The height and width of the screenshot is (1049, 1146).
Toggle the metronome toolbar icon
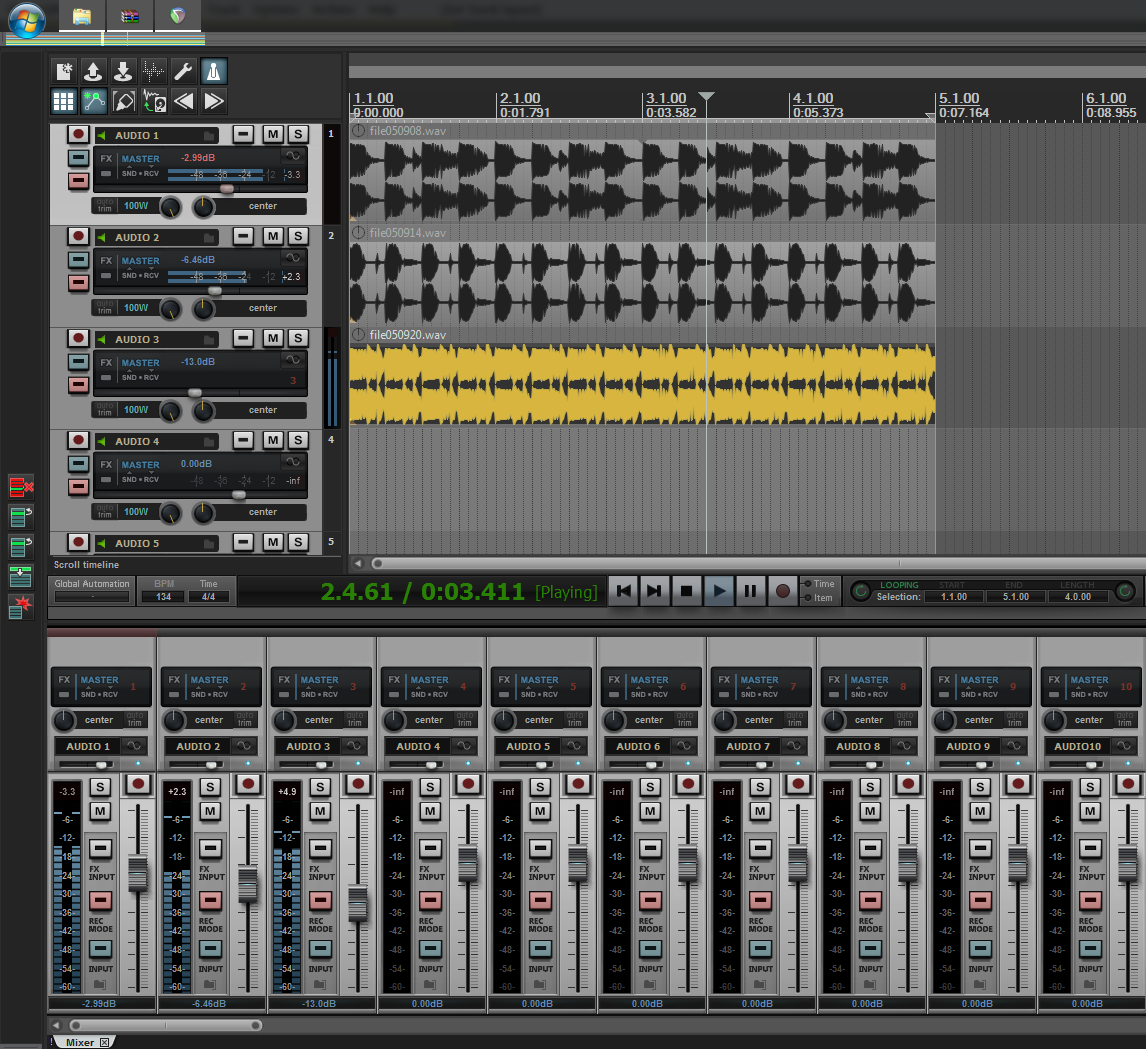point(214,71)
